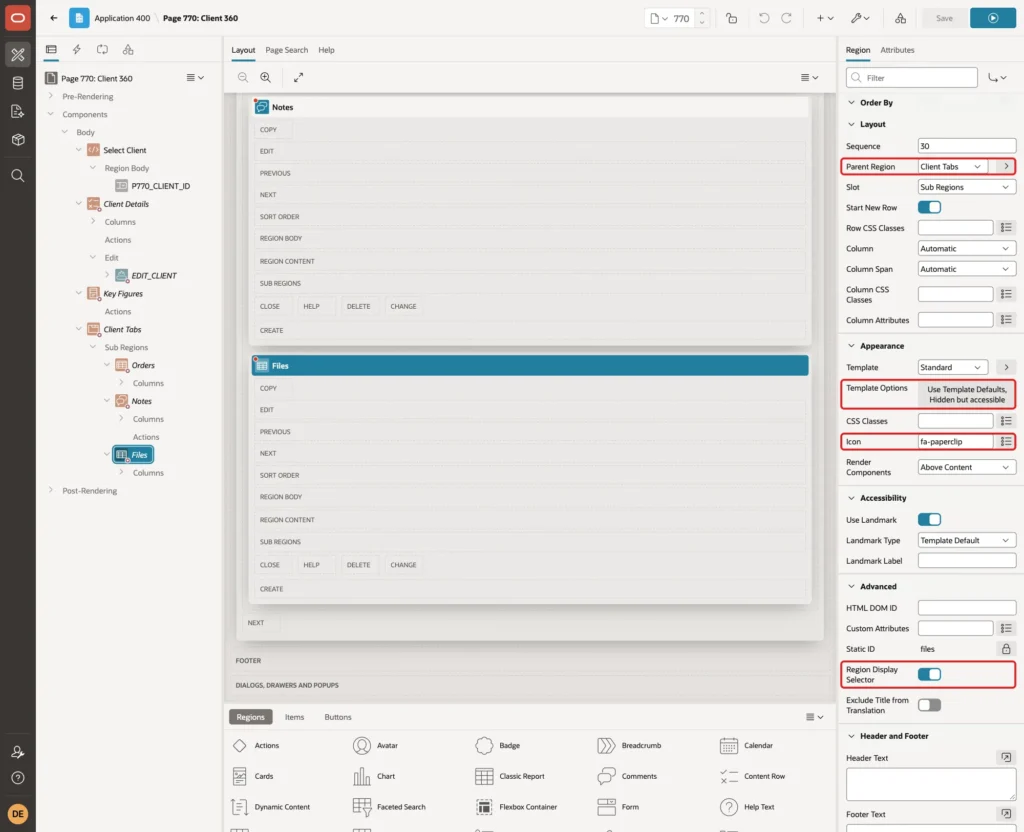Click the DE user avatar
The image size is (1024, 832).
click(x=18, y=814)
